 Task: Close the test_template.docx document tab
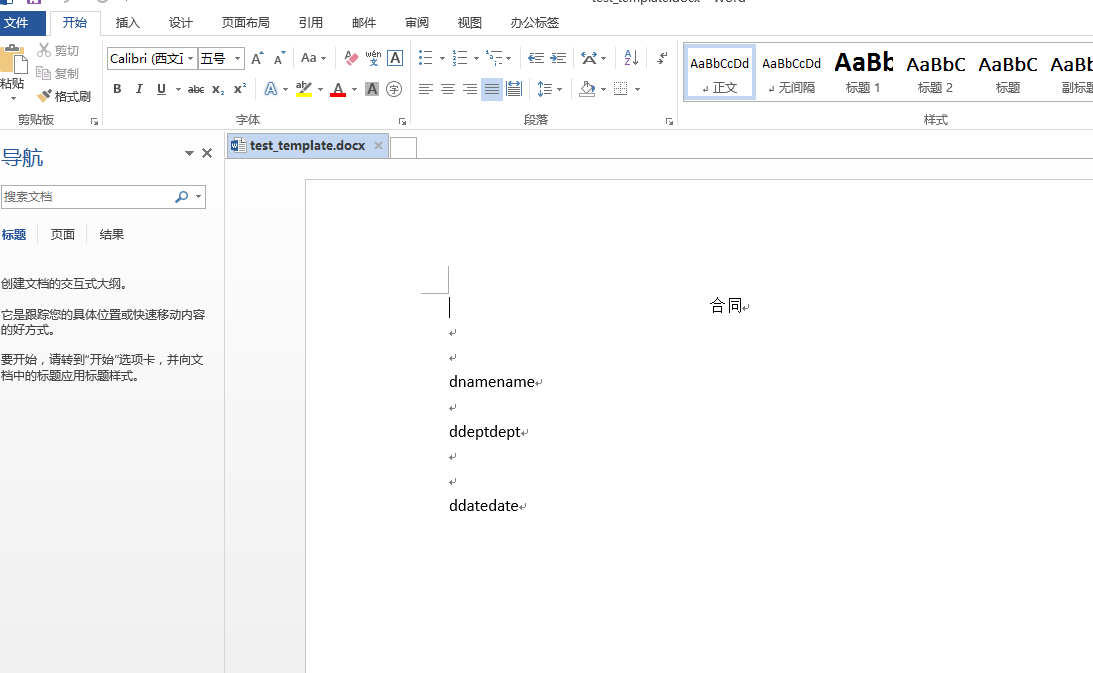click(379, 145)
